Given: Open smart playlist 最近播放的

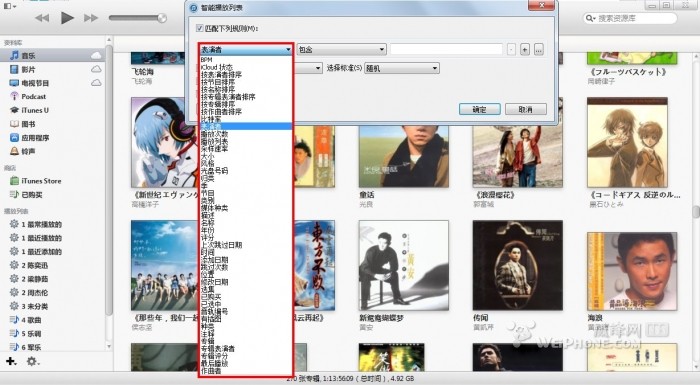Looking at the screenshot, I should coord(41,238).
